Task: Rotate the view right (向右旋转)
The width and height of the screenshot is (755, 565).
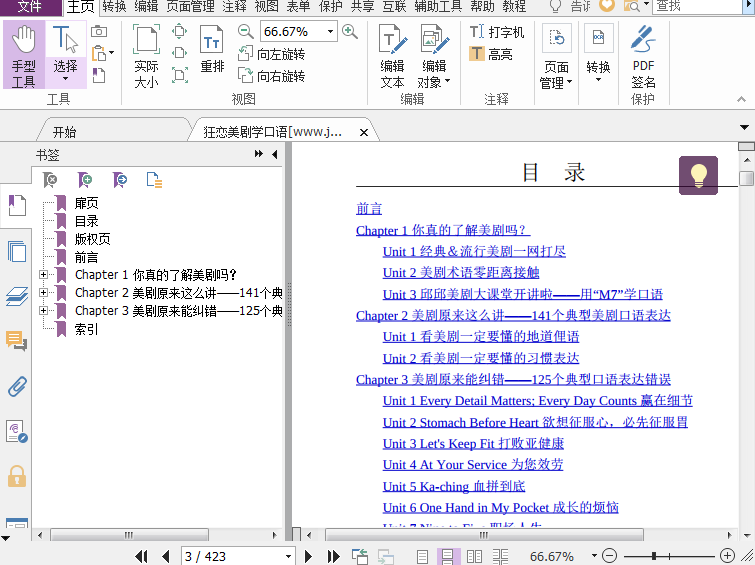Action: coord(272,76)
